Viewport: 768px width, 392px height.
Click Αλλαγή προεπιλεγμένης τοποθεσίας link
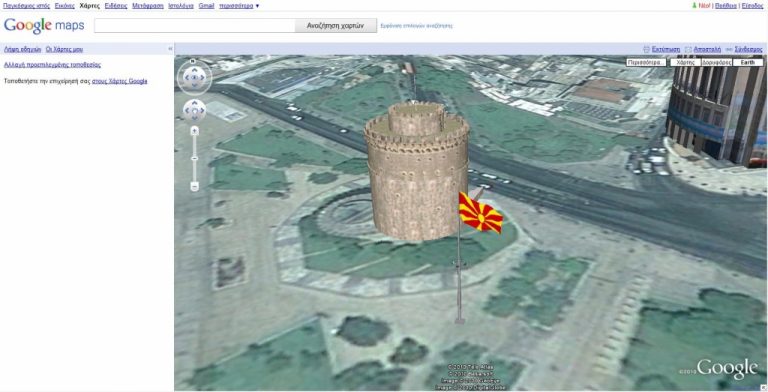pyautogui.click(x=52, y=65)
